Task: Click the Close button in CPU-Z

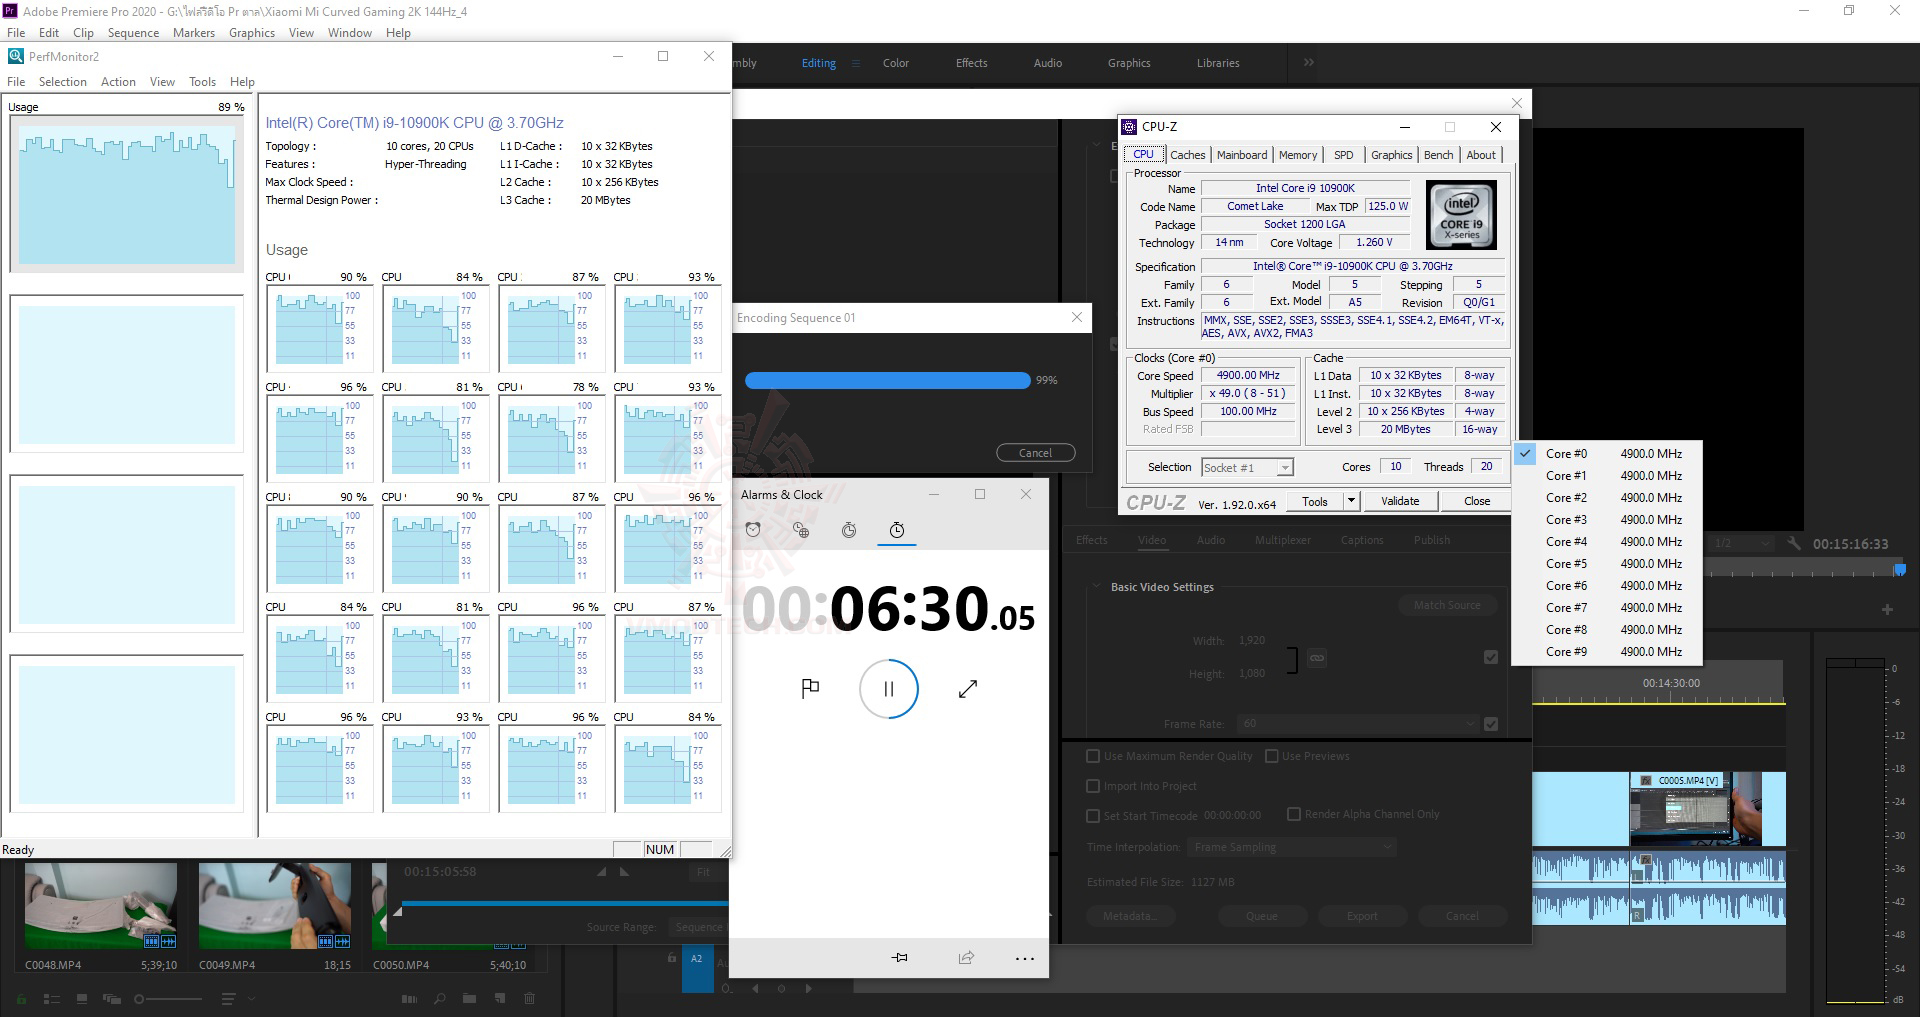Action: pyautogui.click(x=1477, y=501)
